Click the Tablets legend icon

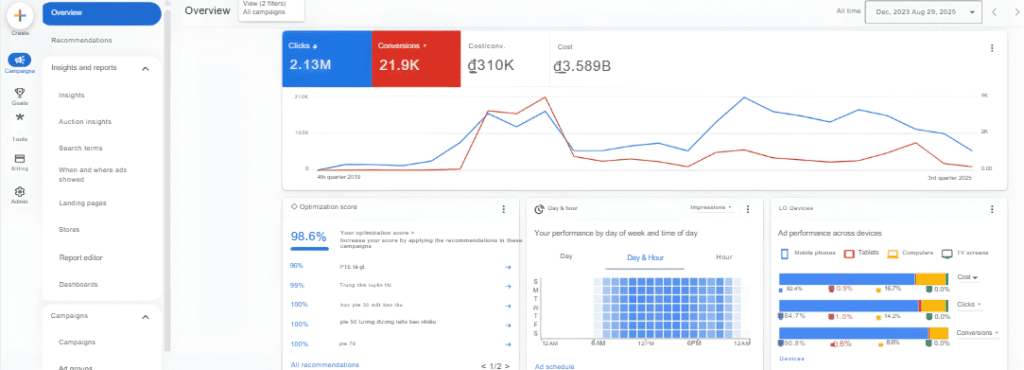849,253
